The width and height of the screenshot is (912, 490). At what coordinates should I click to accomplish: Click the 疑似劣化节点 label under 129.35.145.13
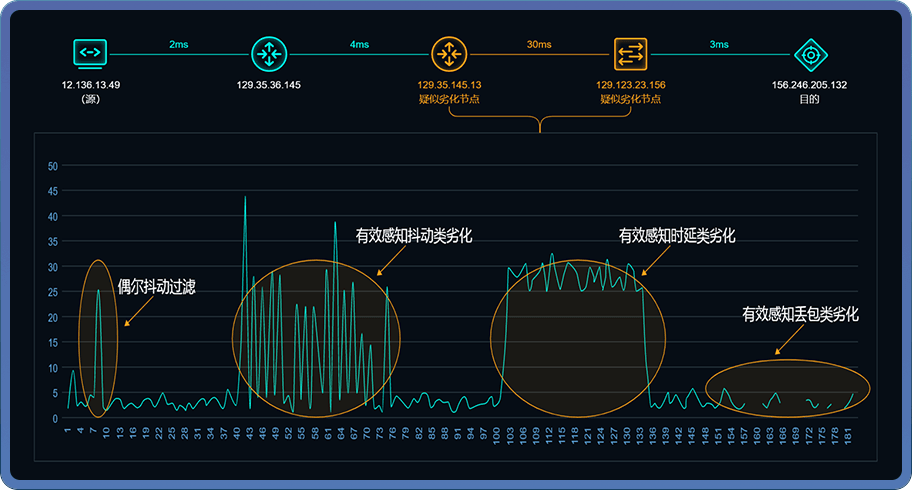(449, 99)
